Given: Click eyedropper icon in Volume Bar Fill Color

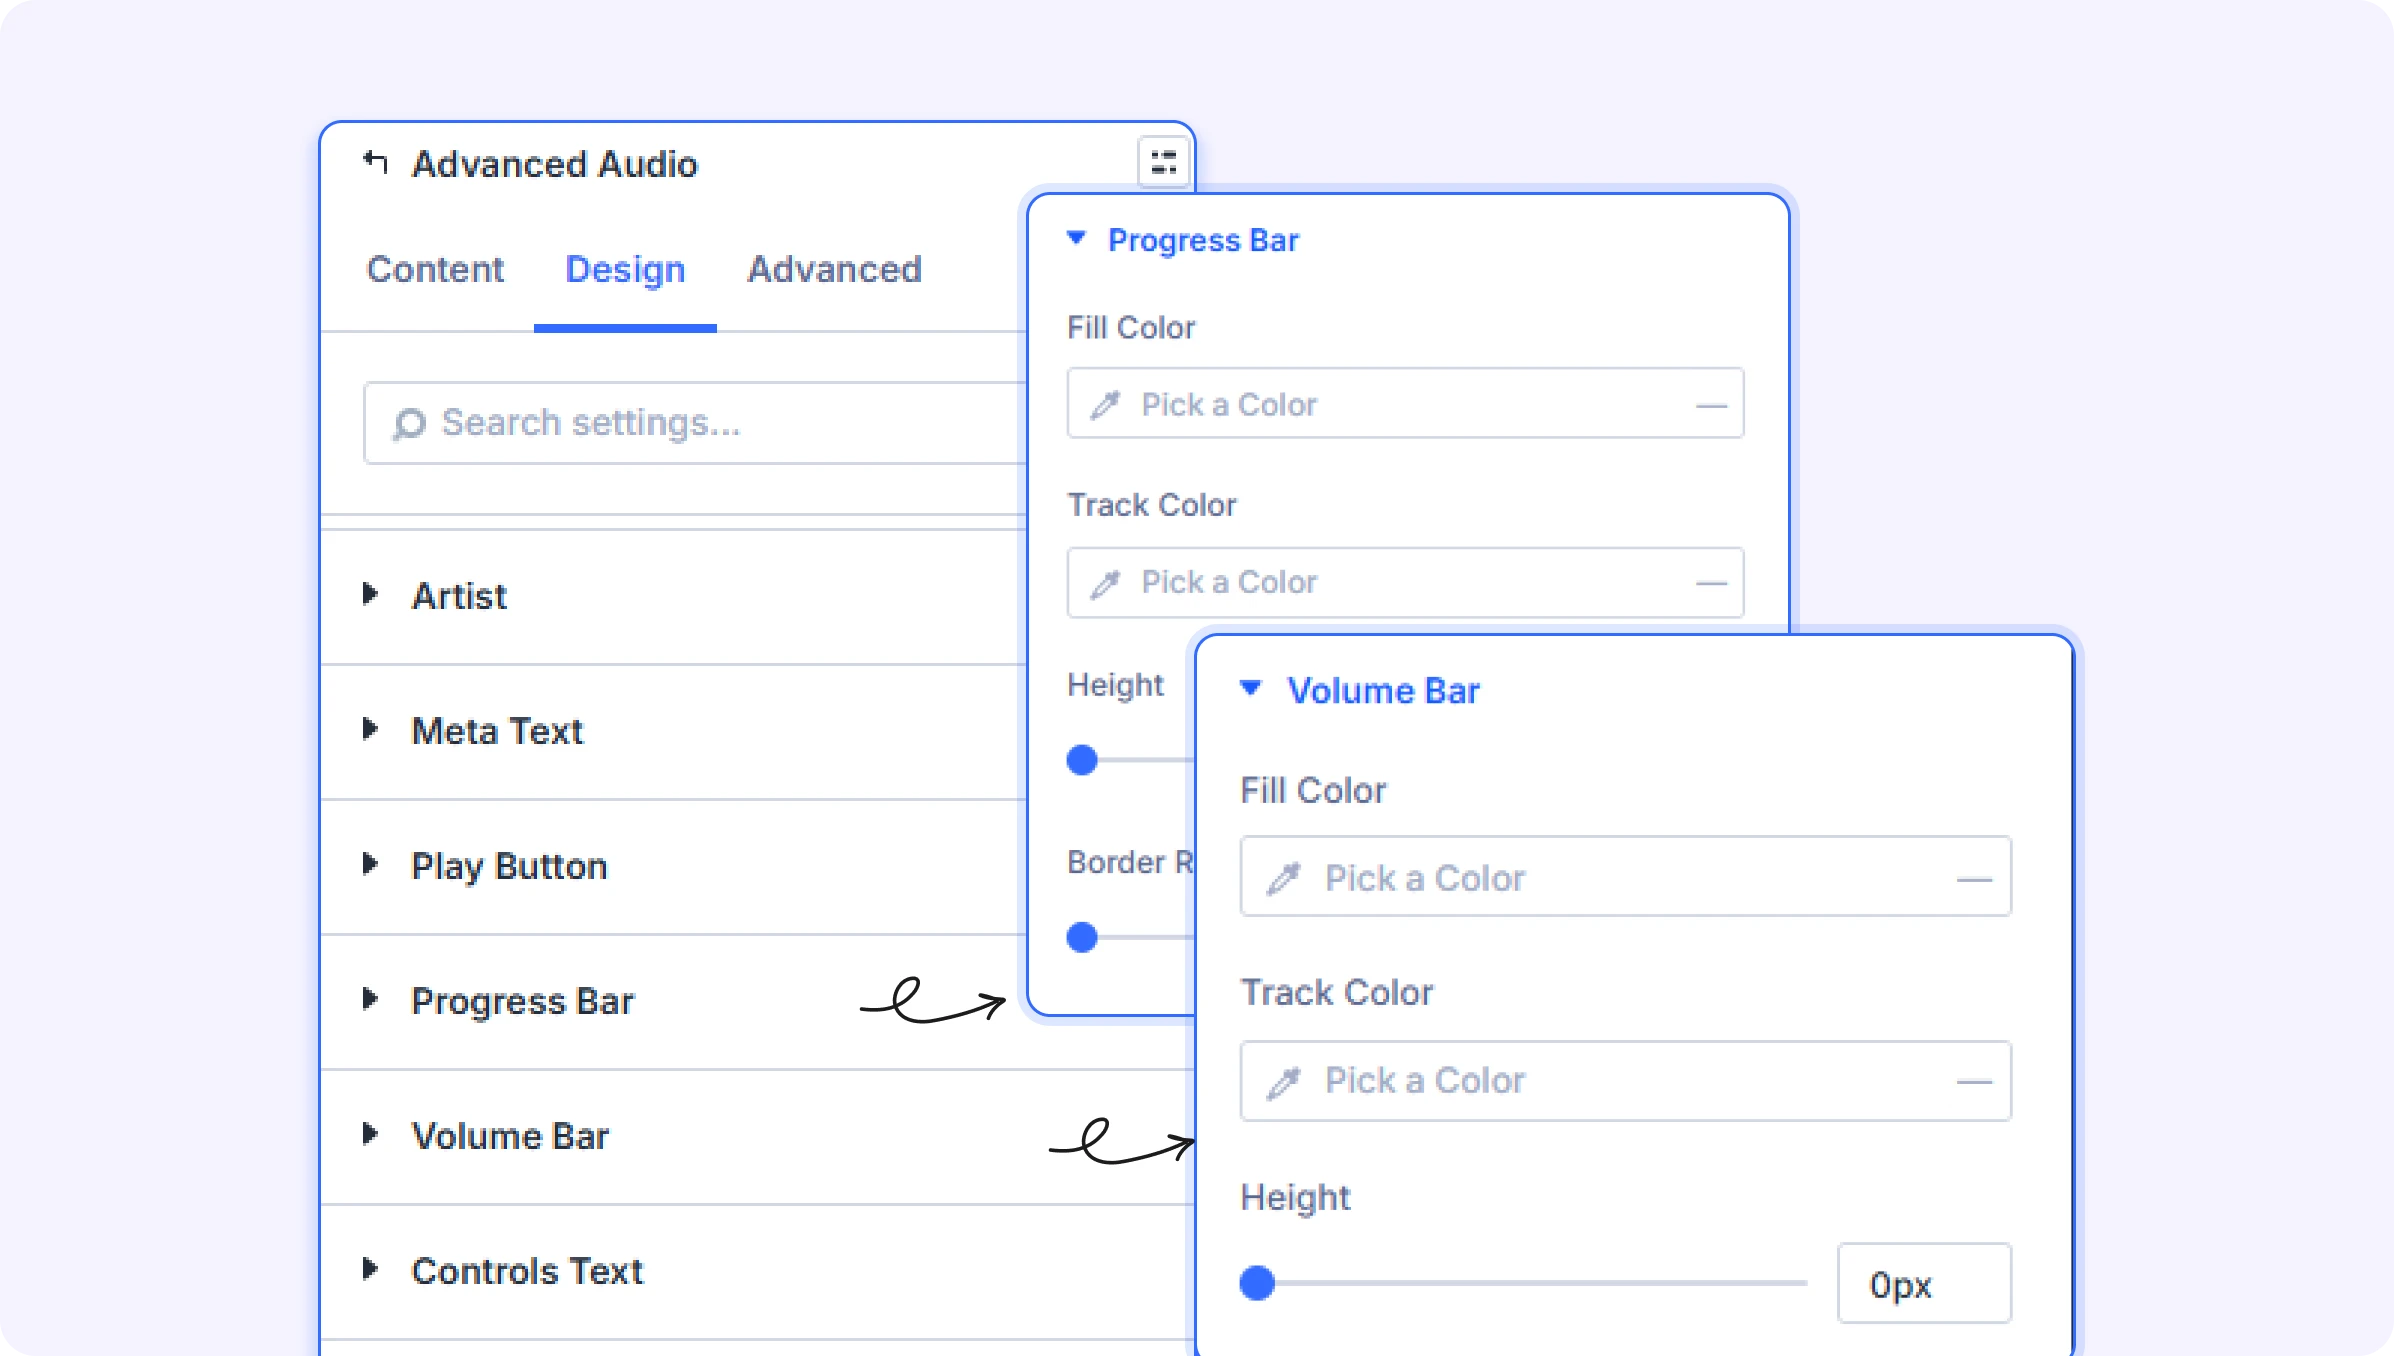Looking at the screenshot, I should pos(1284,878).
